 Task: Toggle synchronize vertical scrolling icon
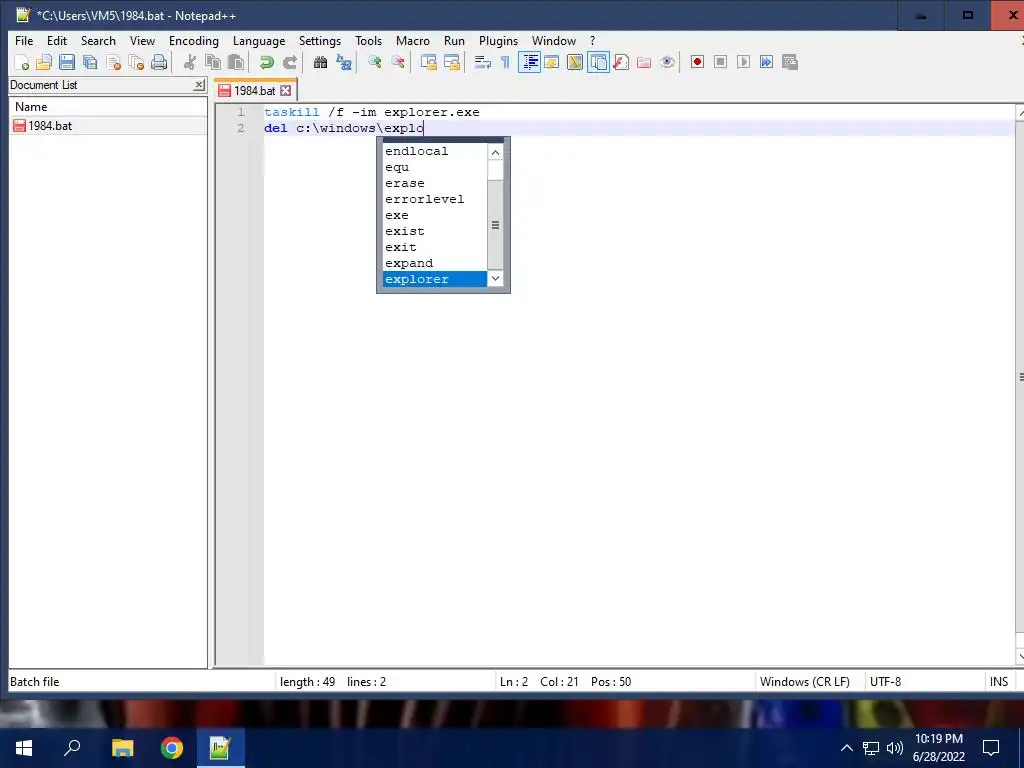pos(428,62)
